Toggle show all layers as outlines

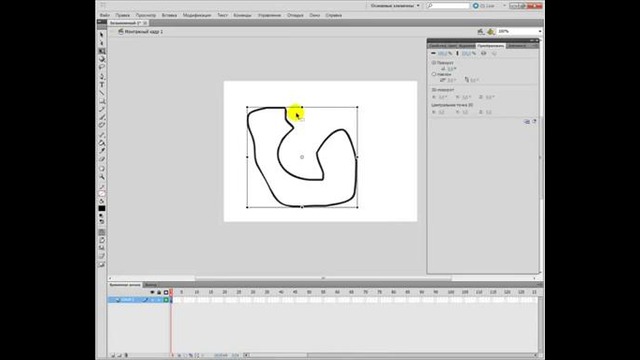(x=166, y=293)
